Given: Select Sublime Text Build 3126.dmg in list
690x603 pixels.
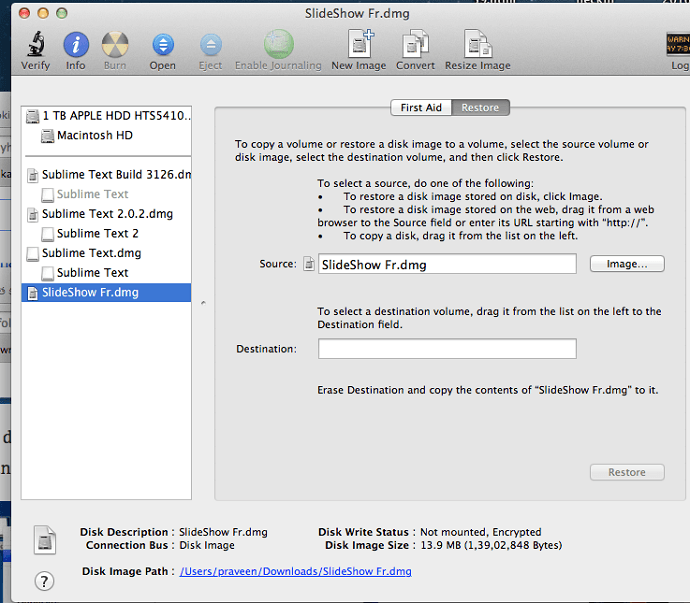Looking at the screenshot, I should 106,175.
